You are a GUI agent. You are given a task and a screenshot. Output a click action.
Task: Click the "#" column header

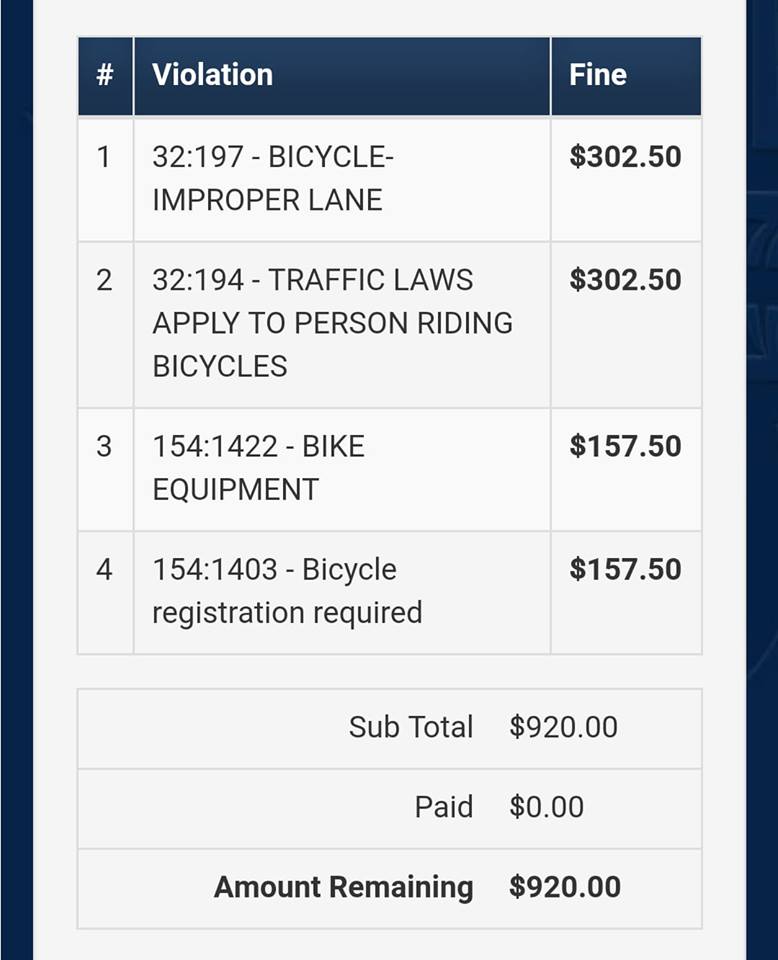[x=105, y=75]
